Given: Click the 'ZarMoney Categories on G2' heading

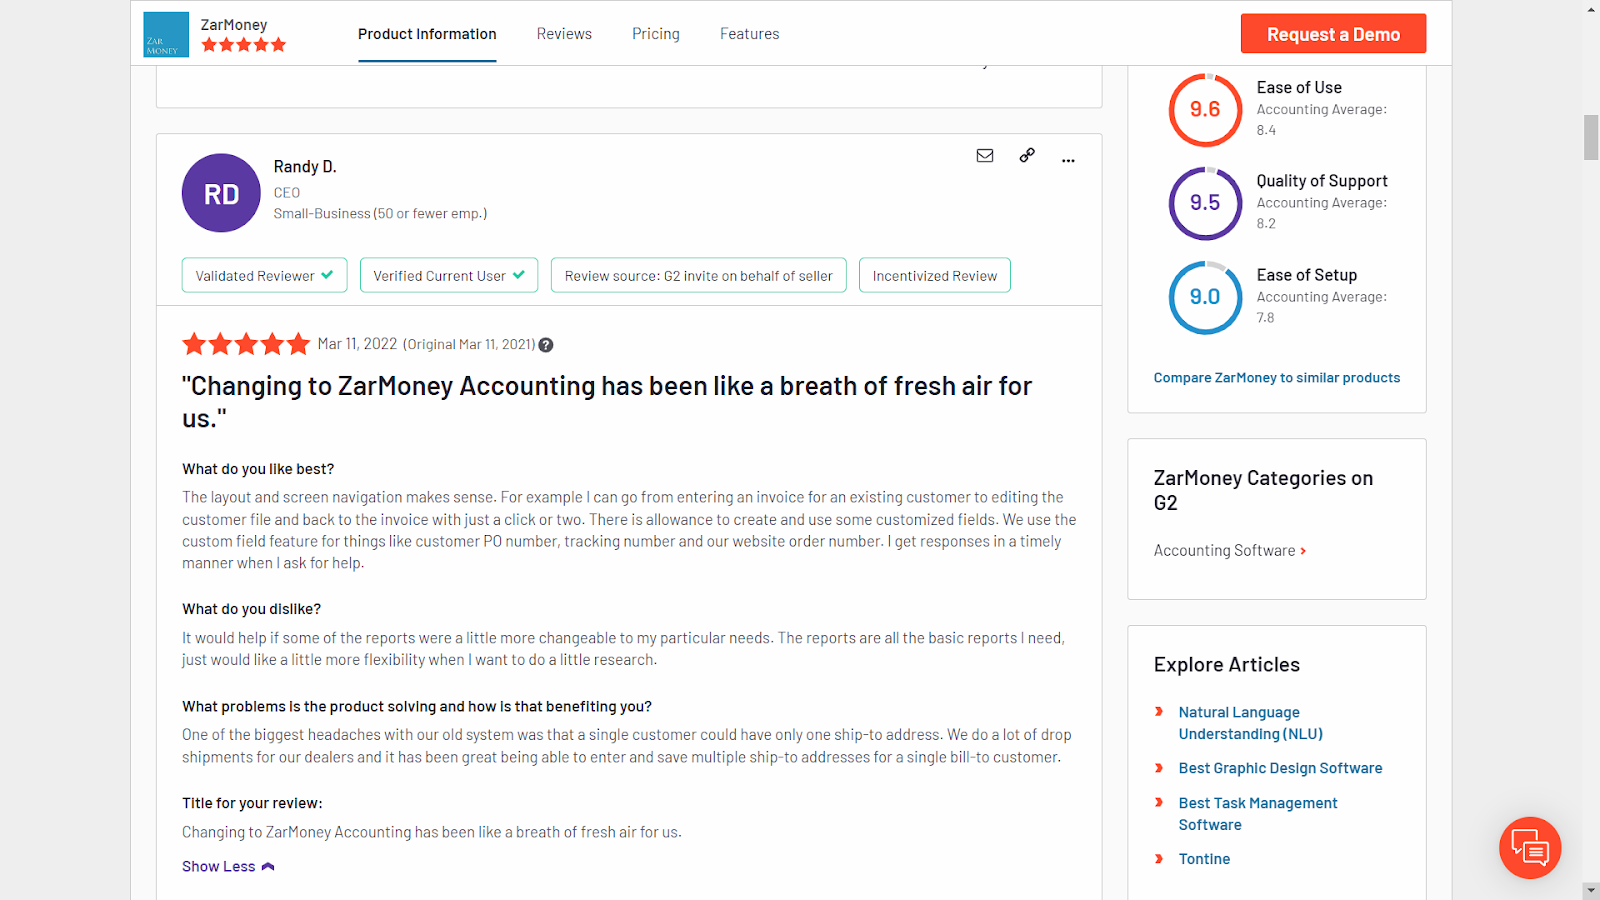Looking at the screenshot, I should [1263, 490].
